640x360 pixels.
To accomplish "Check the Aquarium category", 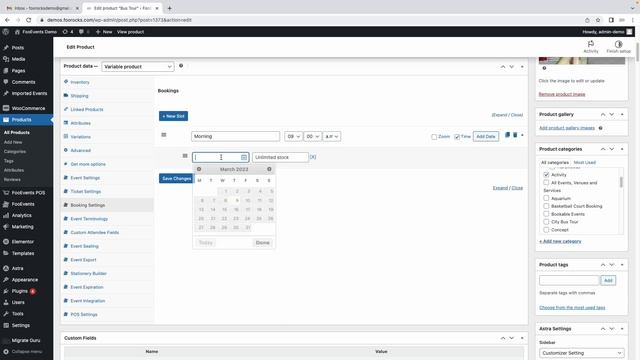I will coord(546,198).
